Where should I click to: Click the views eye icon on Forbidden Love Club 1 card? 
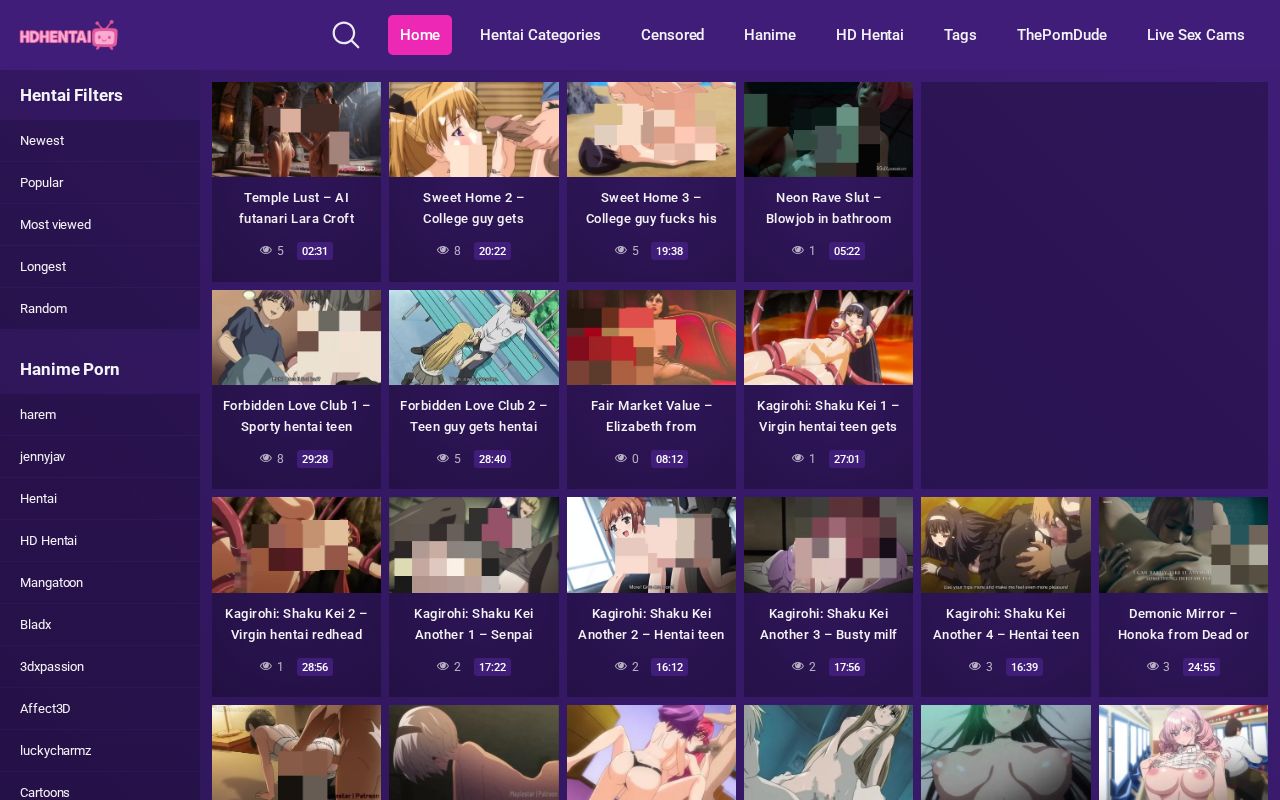[x=266, y=458]
